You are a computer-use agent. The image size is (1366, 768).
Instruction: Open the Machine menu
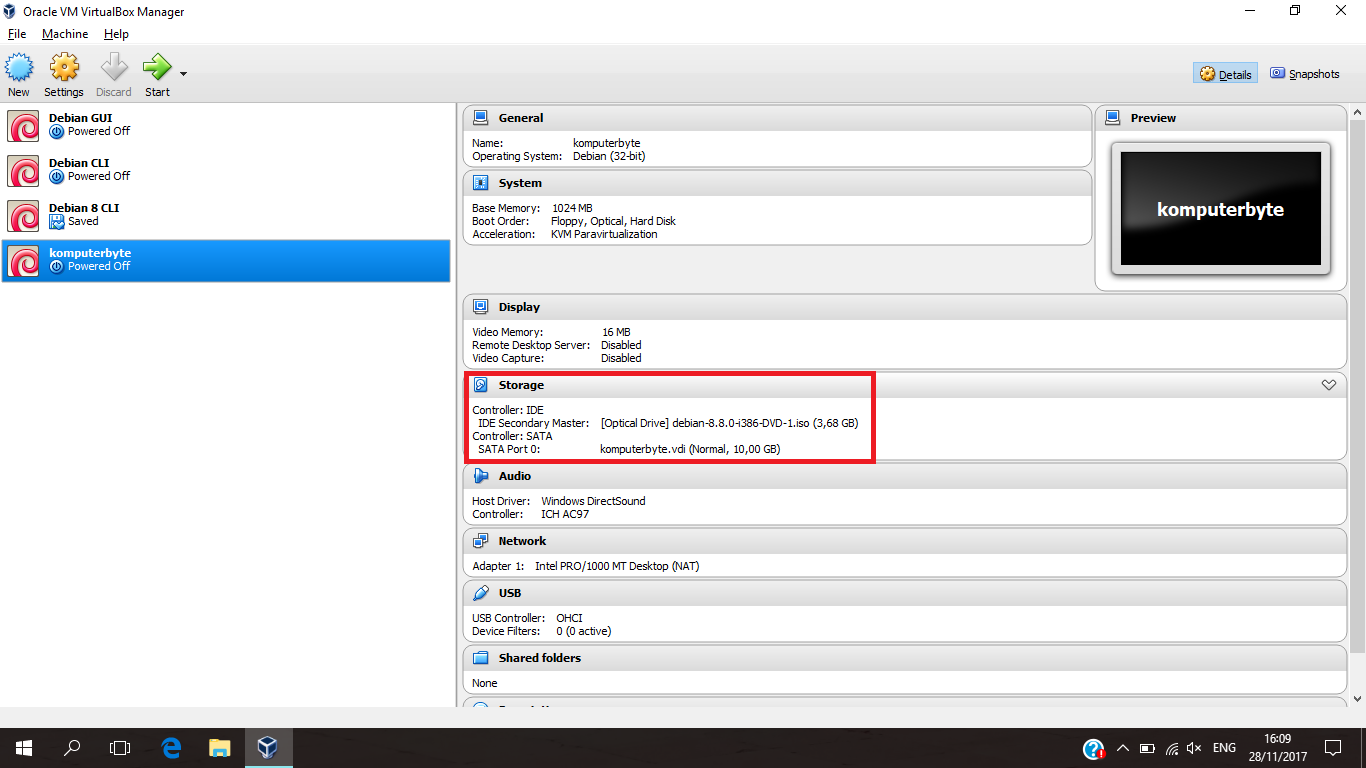point(64,33)
